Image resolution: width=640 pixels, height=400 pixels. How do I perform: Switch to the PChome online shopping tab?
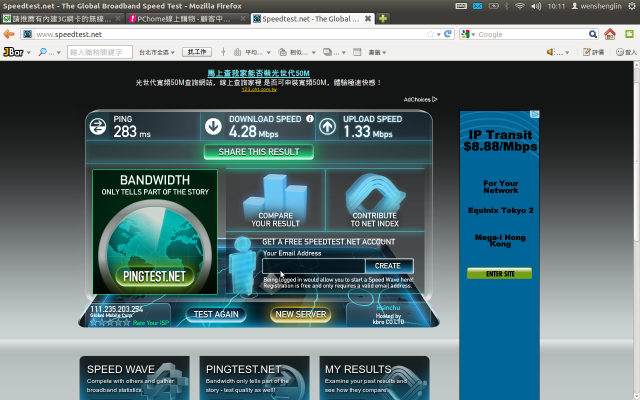pyautogui.click(x=187, y=19)
